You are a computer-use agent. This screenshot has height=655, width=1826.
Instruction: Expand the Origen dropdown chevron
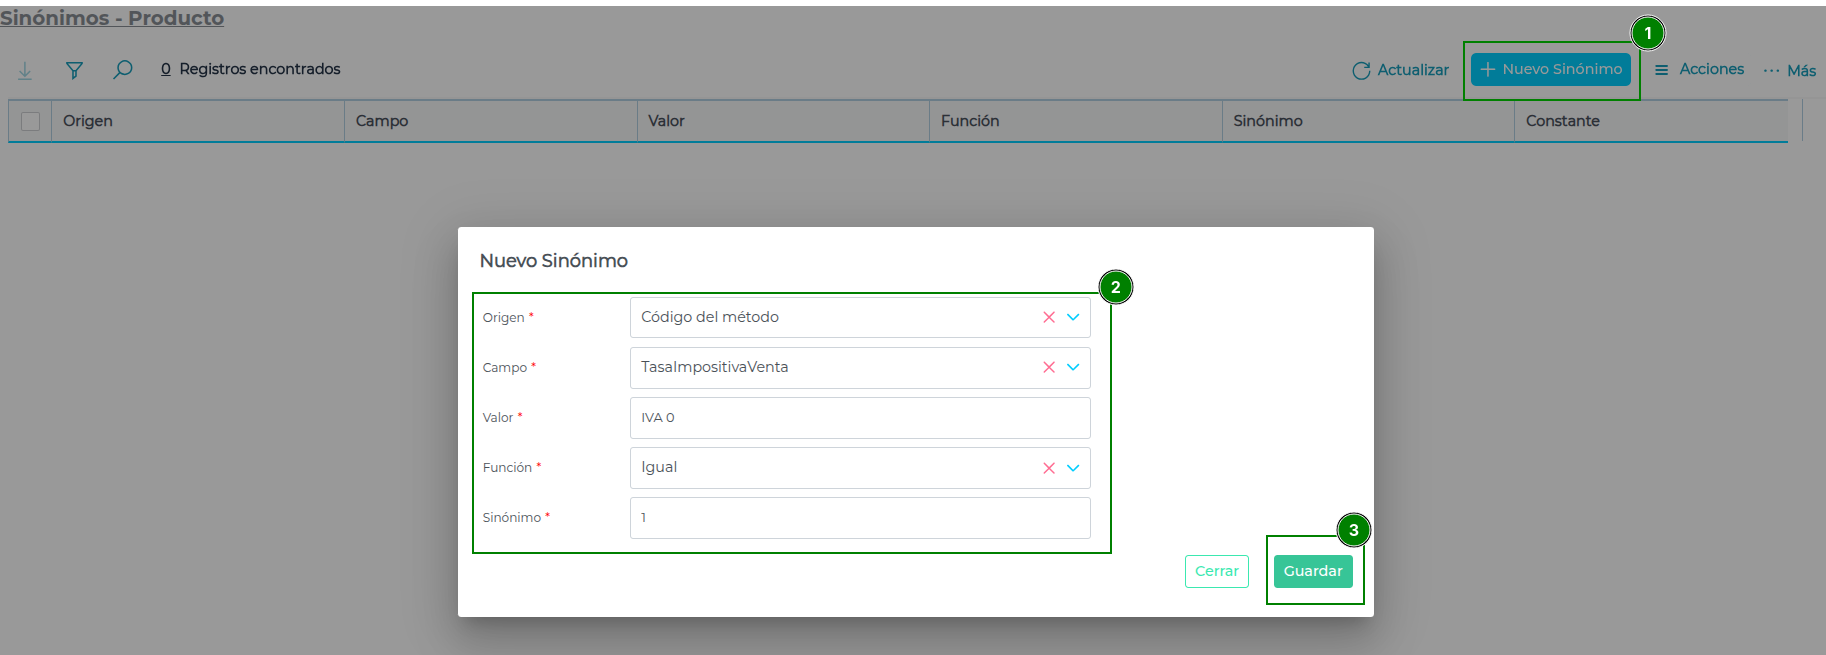coord(1073,317)
